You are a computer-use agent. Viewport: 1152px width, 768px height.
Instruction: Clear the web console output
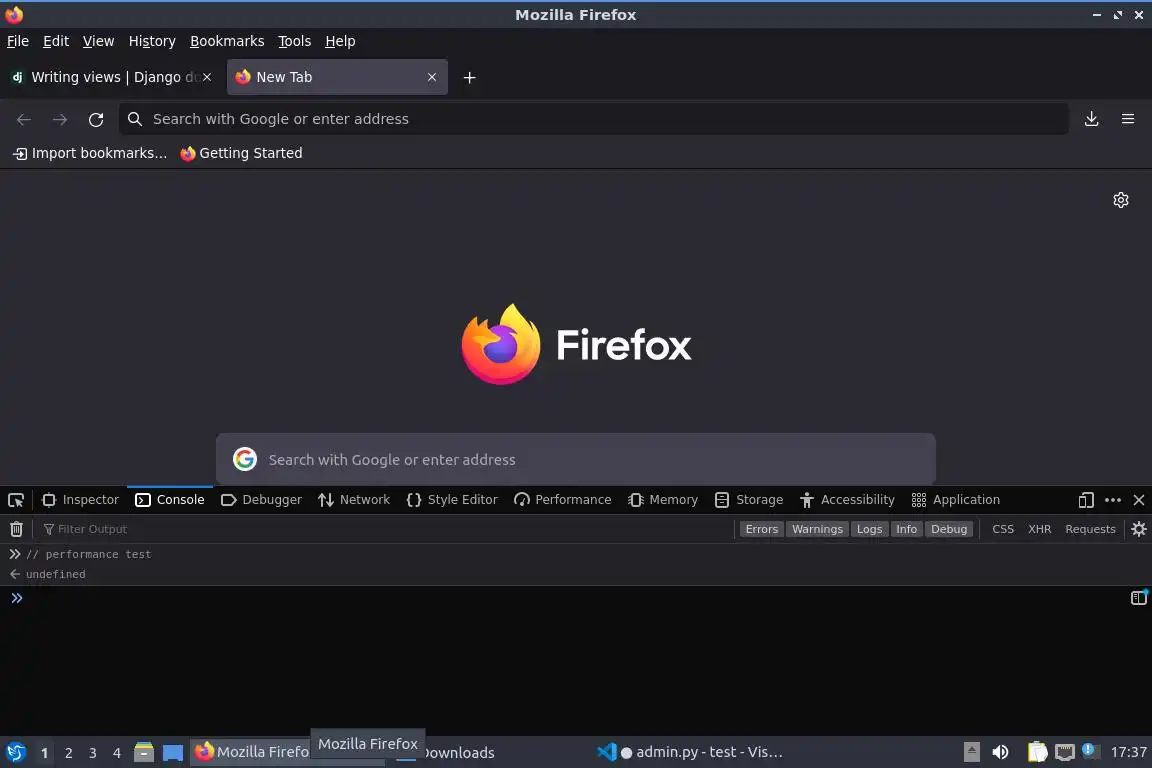point(16,528)
